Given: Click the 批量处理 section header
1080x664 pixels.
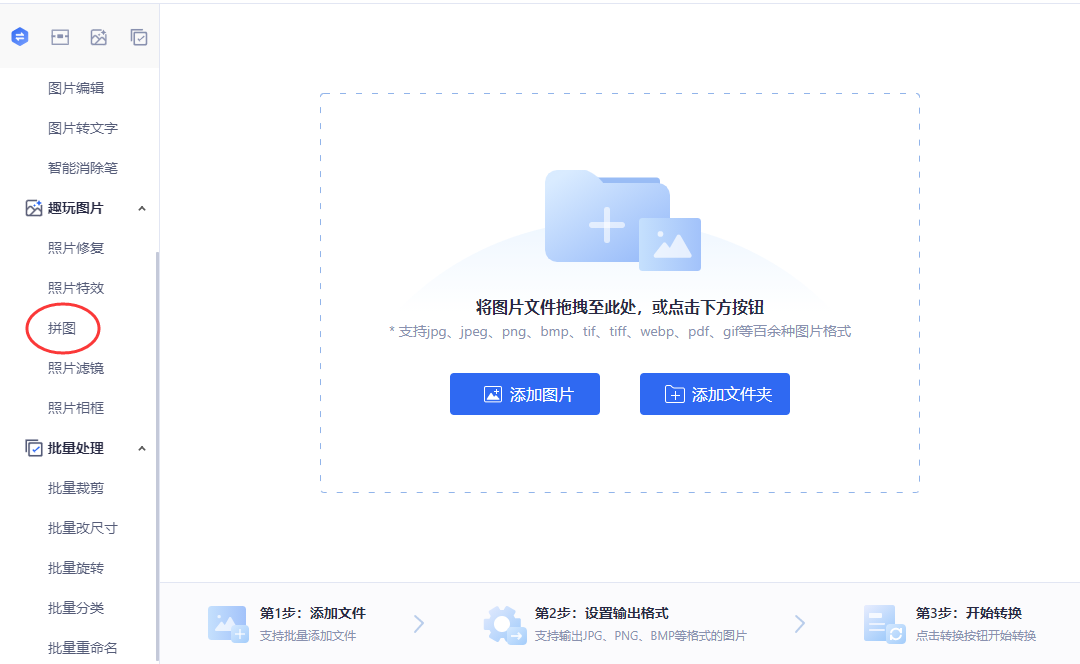Looking at the screenshot, I should click(x=76, y=448).
